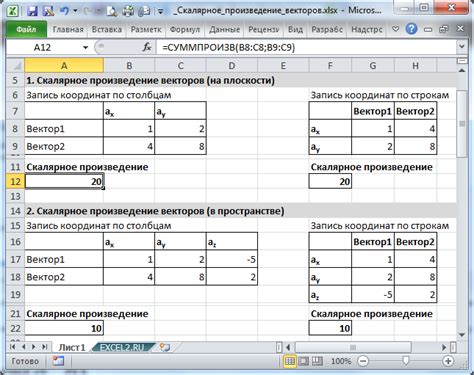Screen dimensions: 474x375
Task: Open Excel Help question mark icon
Action: (411, 29)
